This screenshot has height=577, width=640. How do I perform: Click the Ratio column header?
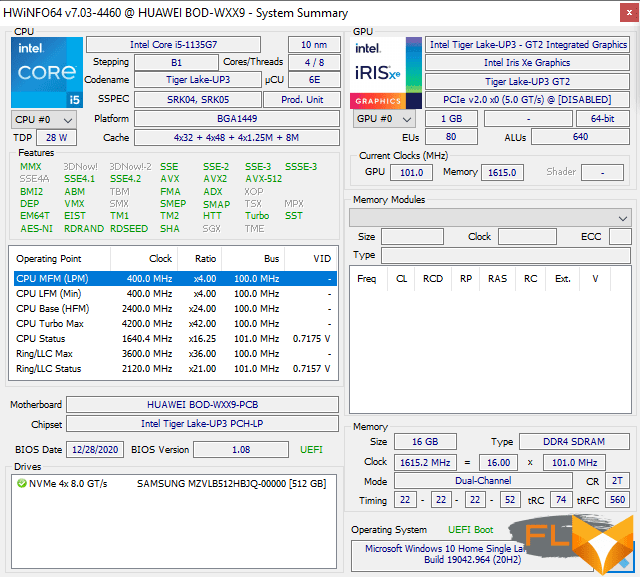point(200,259)
